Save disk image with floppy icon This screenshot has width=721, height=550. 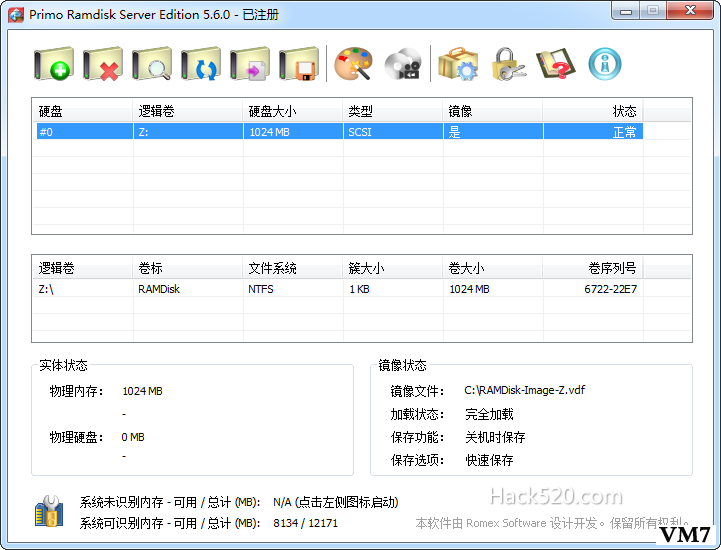click(x=299, y=64)
